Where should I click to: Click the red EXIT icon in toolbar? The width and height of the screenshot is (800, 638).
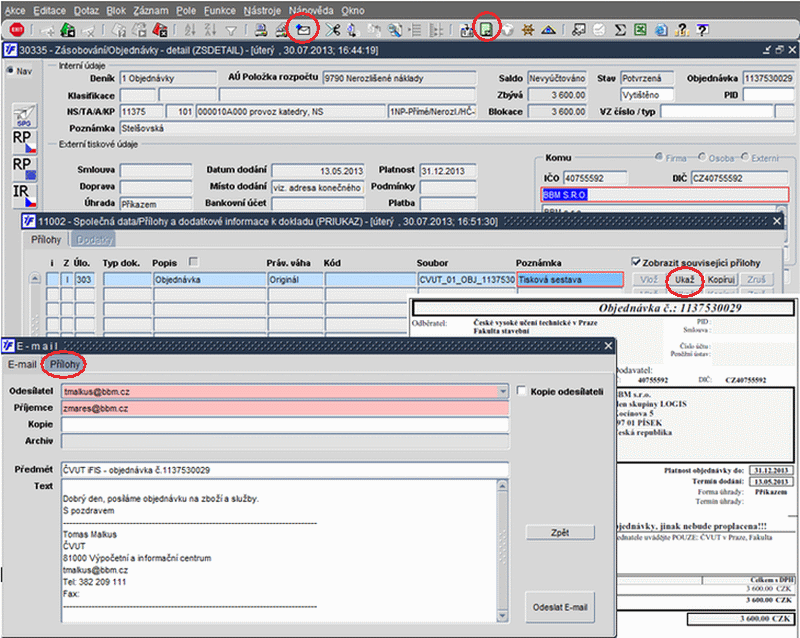click(17, 30)
